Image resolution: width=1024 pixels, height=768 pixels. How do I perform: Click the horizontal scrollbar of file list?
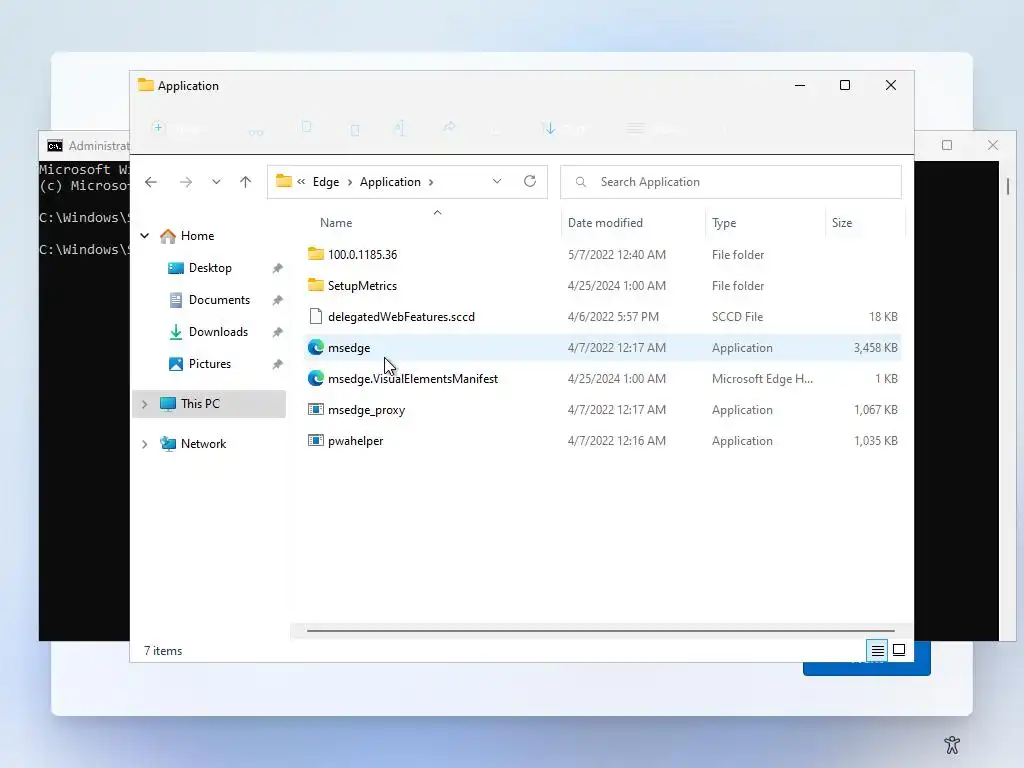coord(600,631)
